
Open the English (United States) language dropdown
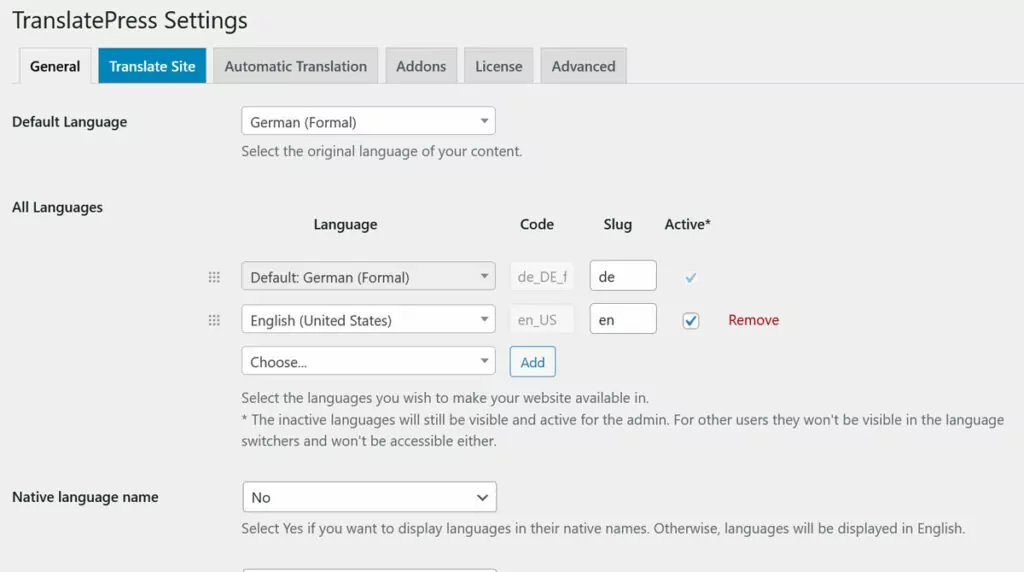point(368,319)
